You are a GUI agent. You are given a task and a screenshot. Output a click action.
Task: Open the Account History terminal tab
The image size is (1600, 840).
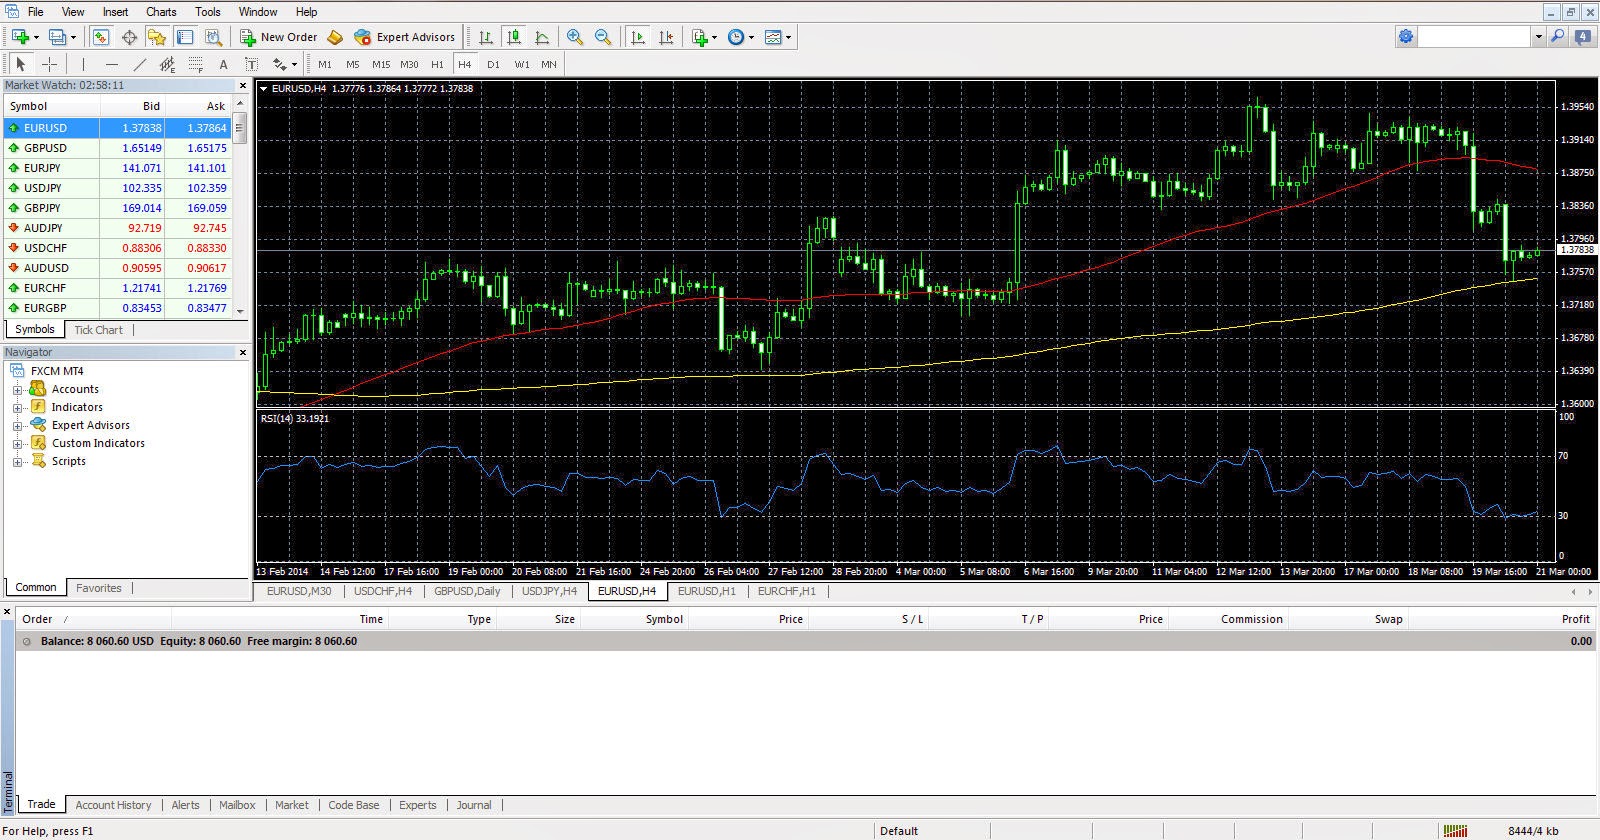pyautogui.click(x=113, y=805)
